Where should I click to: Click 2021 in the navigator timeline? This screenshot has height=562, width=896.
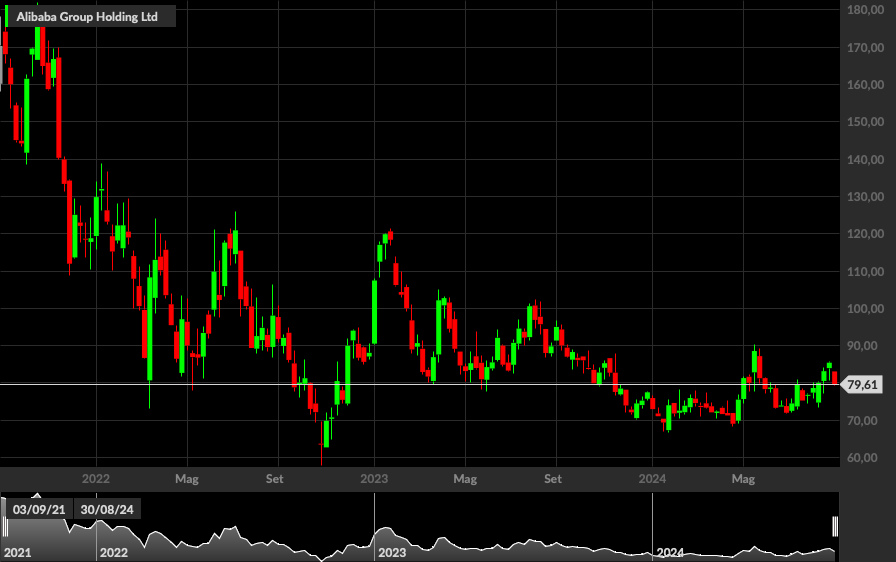[x=17, y=553]
